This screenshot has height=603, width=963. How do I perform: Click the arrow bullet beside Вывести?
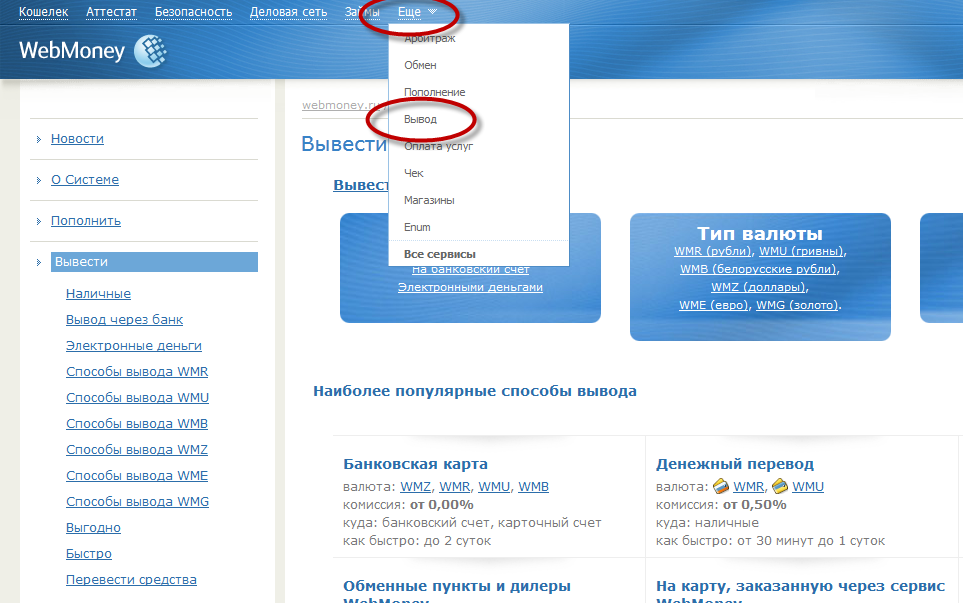coord(39,262)
